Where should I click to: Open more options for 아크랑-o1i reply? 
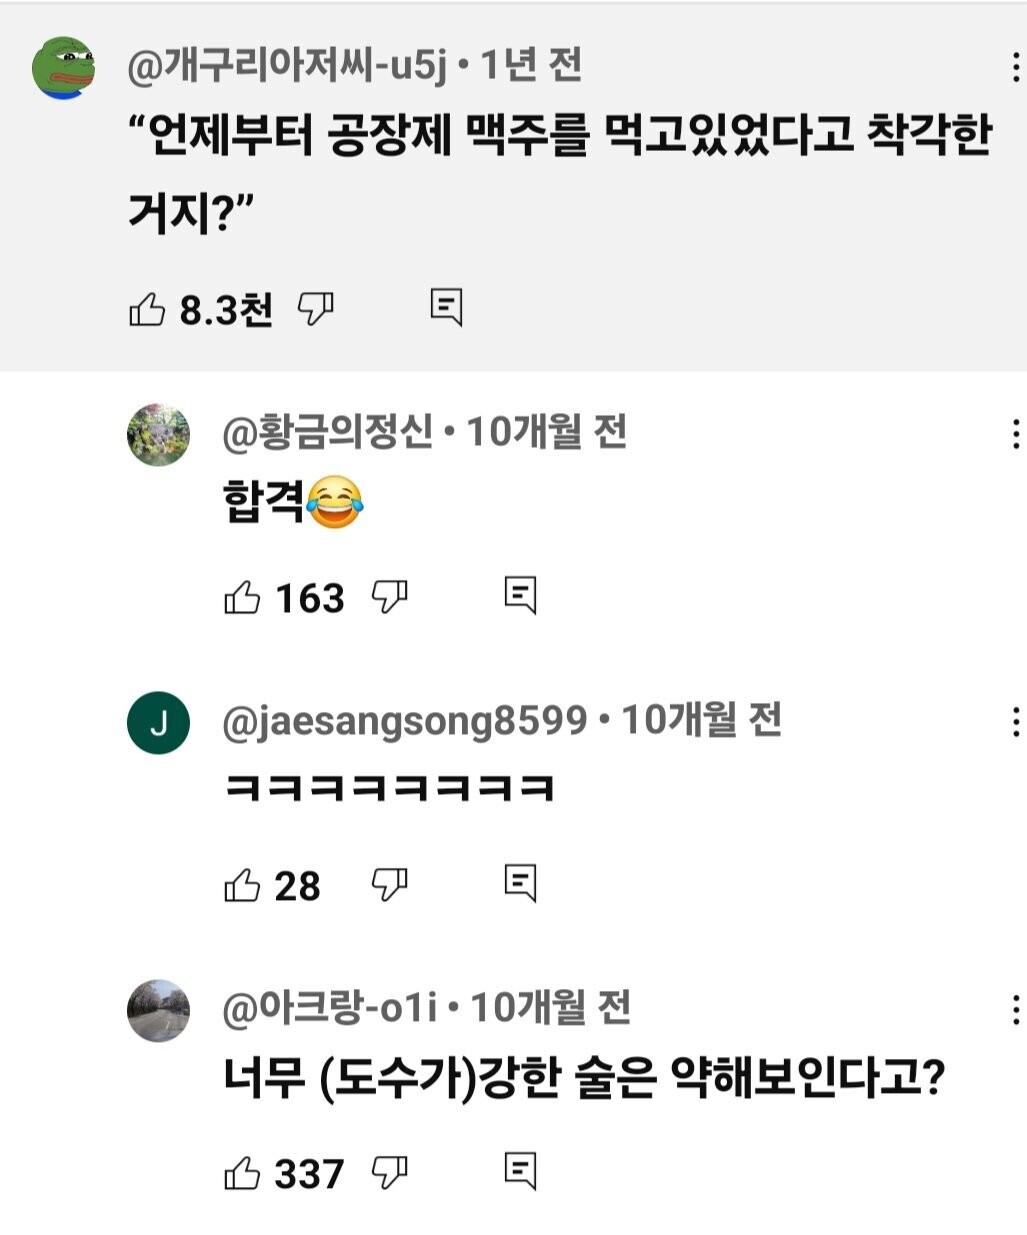(x=1015, y=1010)
